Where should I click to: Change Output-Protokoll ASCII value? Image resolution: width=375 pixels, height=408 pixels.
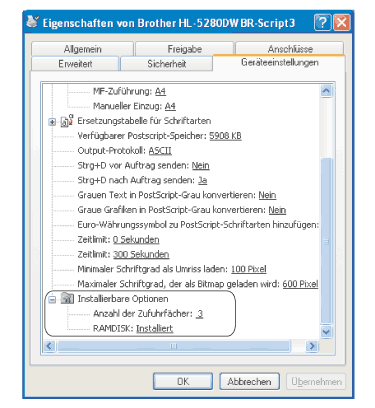pos(160,151)
